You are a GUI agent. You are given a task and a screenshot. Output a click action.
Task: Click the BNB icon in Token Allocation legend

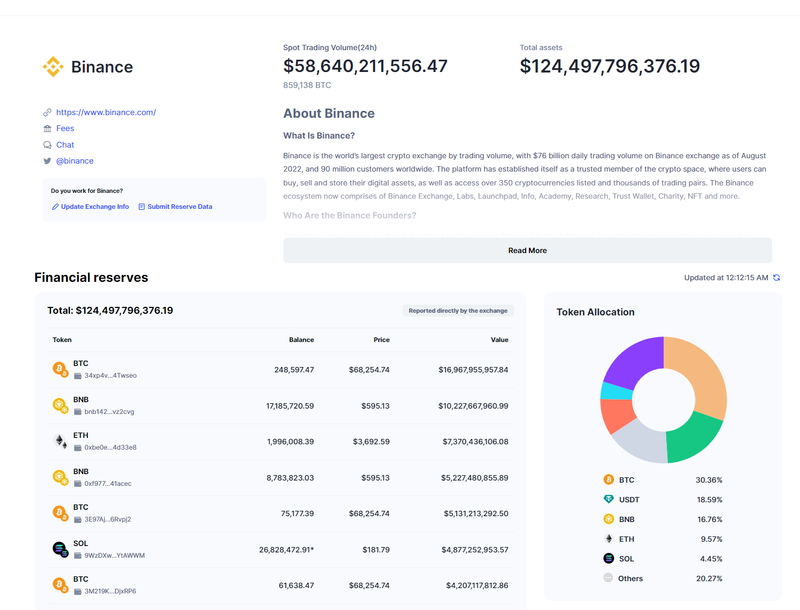point(608,519)
